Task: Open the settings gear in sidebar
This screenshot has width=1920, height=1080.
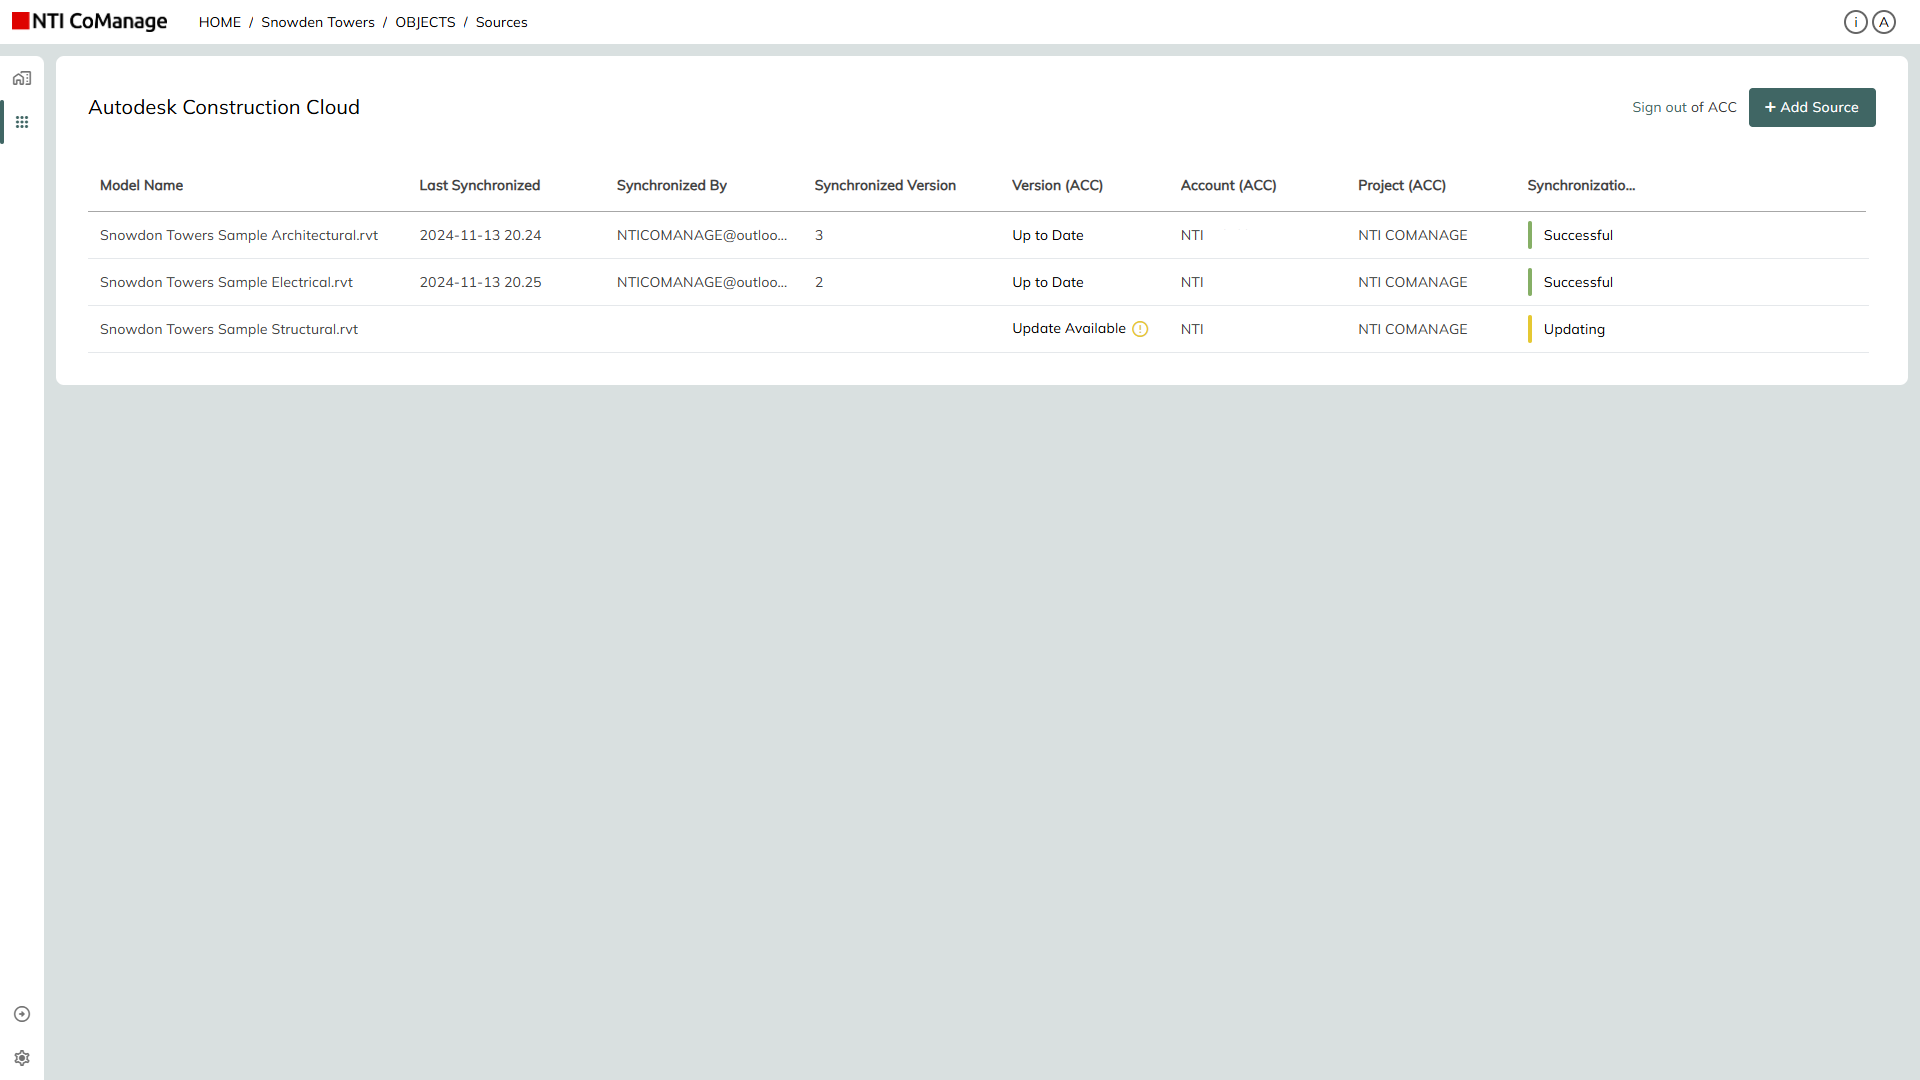Action: coord(22,1058)
